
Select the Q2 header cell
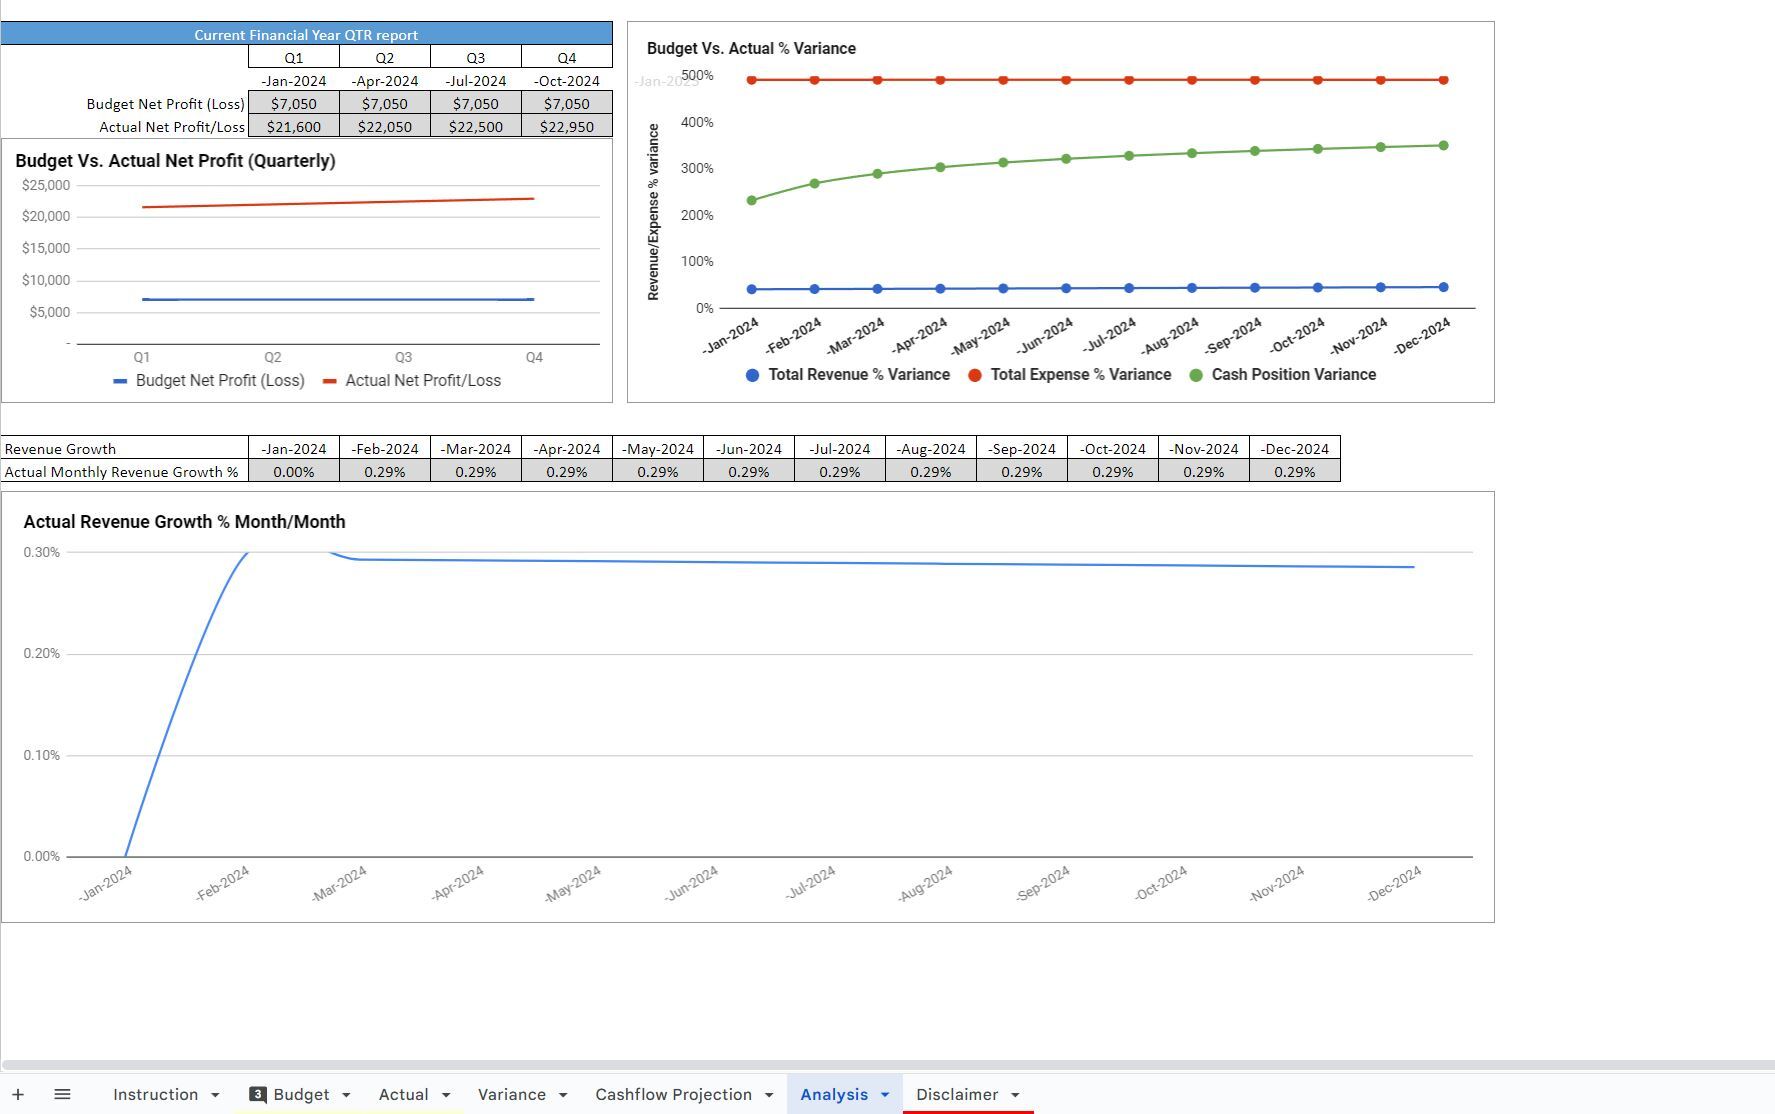pos(385,57)
